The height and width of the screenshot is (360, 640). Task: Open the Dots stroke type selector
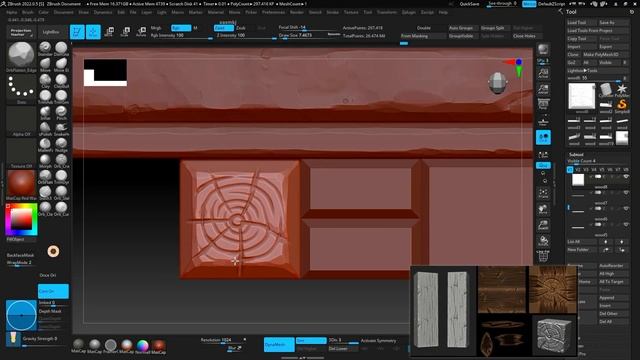coord(21,89)
